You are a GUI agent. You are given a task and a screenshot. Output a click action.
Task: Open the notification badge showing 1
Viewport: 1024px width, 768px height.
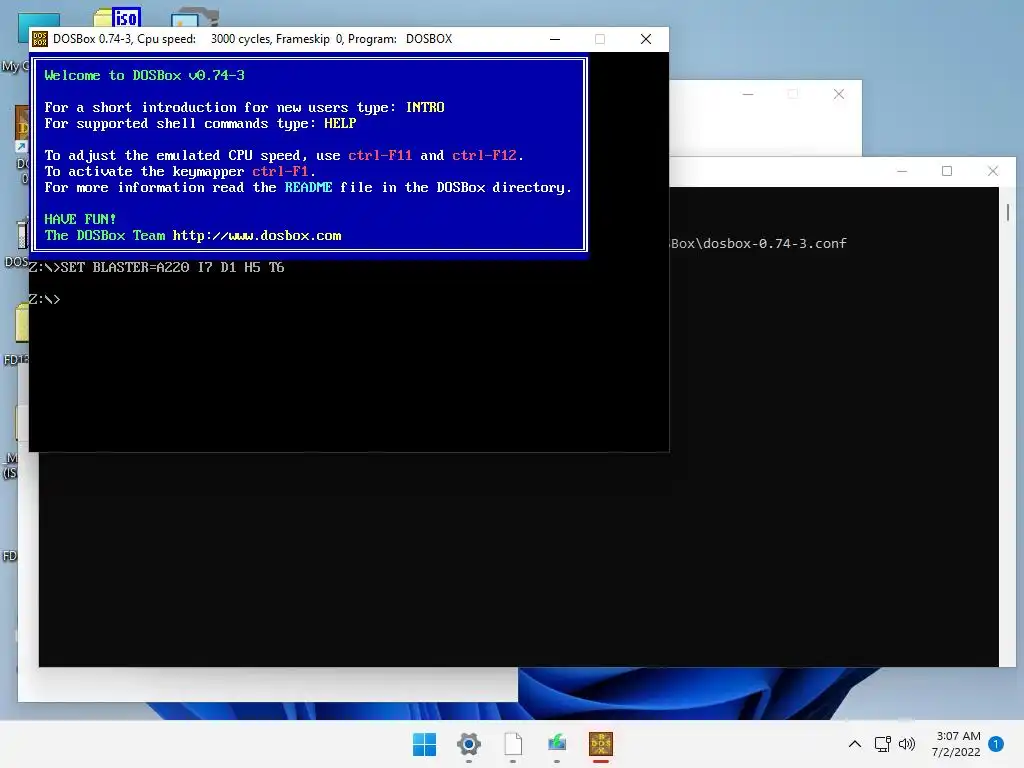(996, 744)
